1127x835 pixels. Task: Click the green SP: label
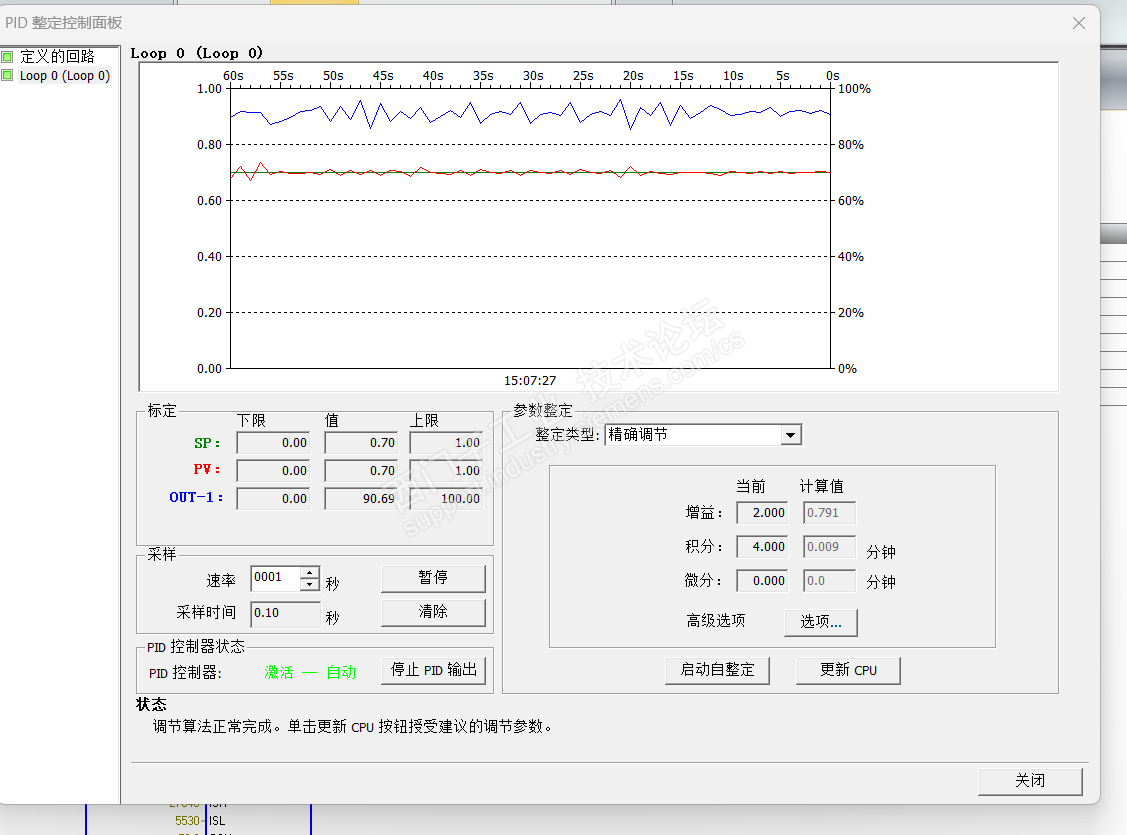coord(207,443)
